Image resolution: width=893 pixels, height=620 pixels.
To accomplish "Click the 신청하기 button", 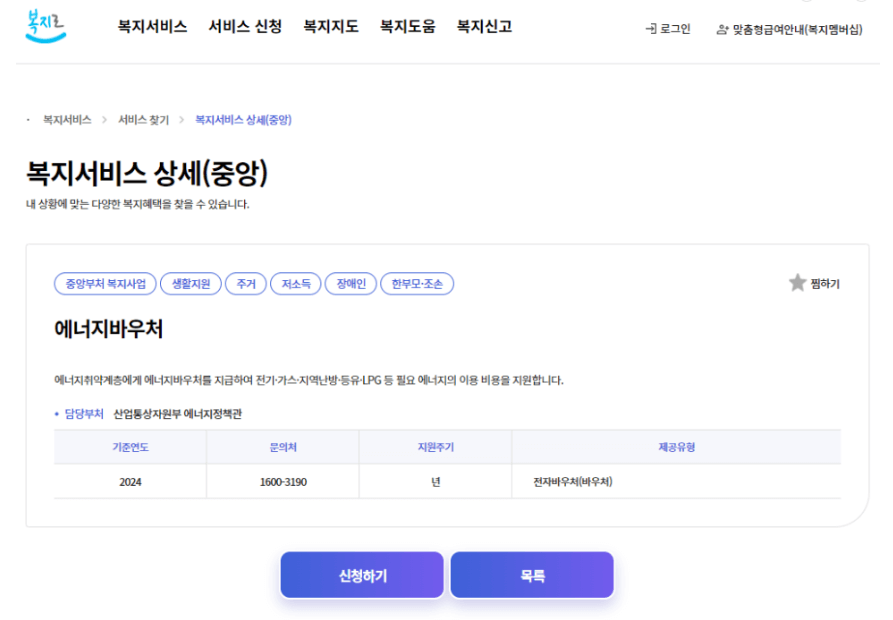I will 362,574.
